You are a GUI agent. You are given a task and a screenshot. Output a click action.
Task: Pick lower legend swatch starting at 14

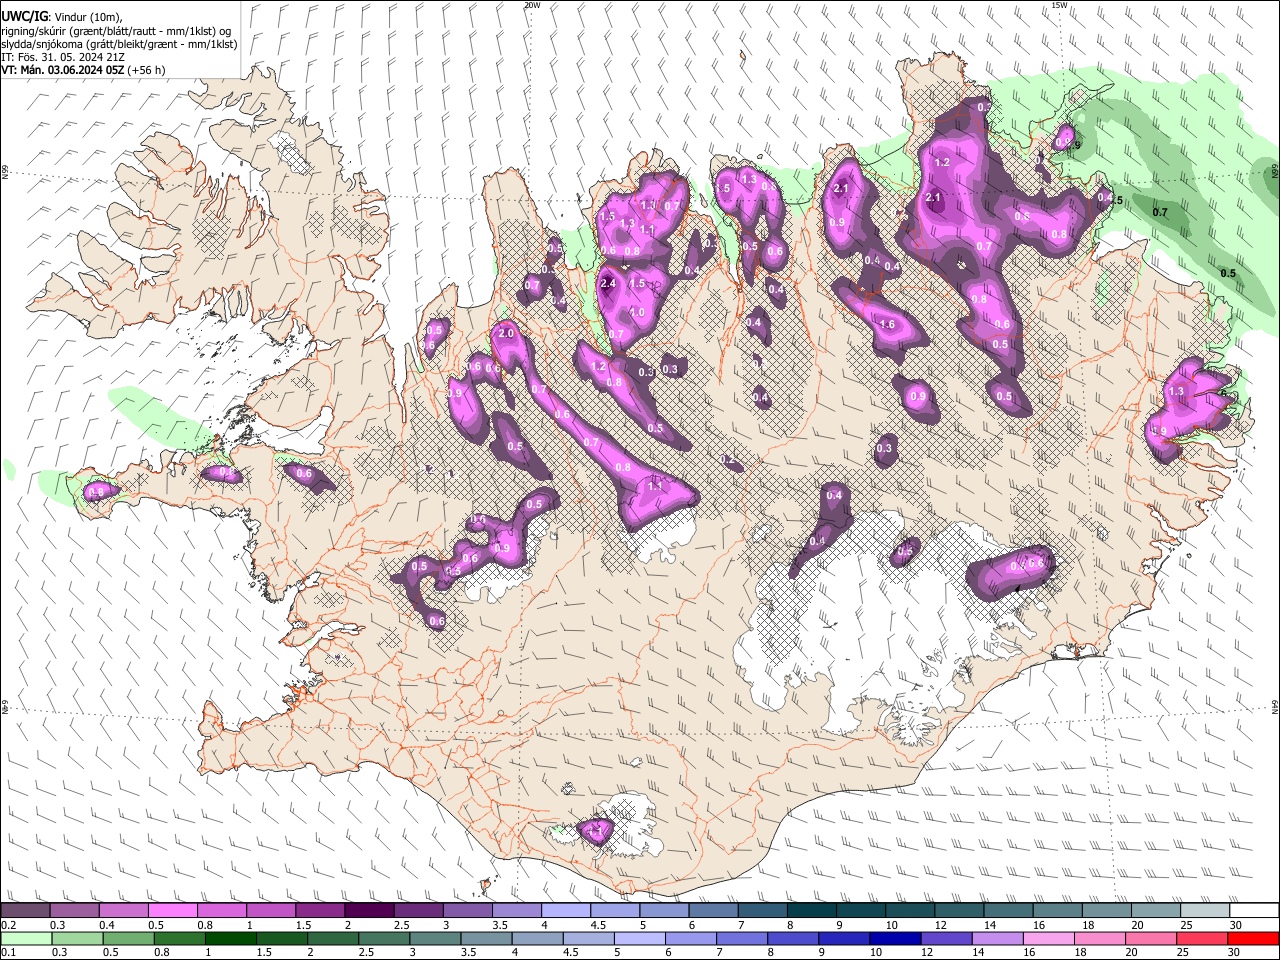pos(998,938)
